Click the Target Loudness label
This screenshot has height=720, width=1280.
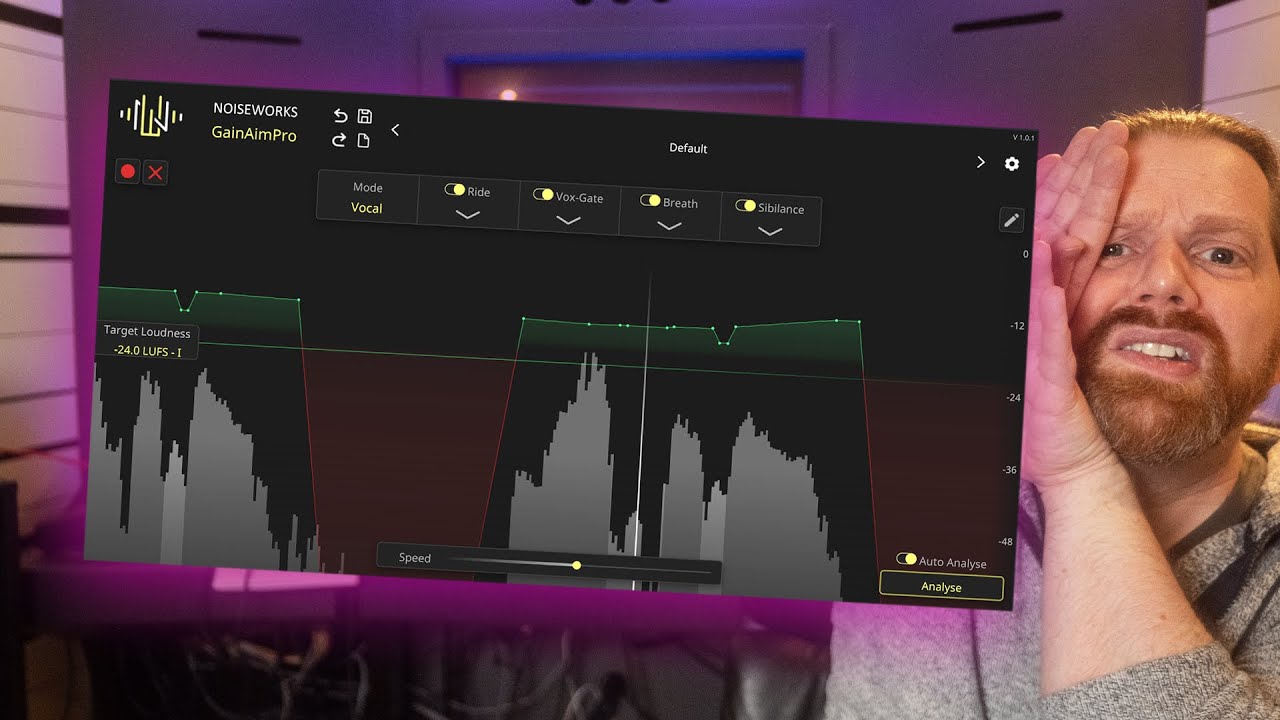[147, 332]
